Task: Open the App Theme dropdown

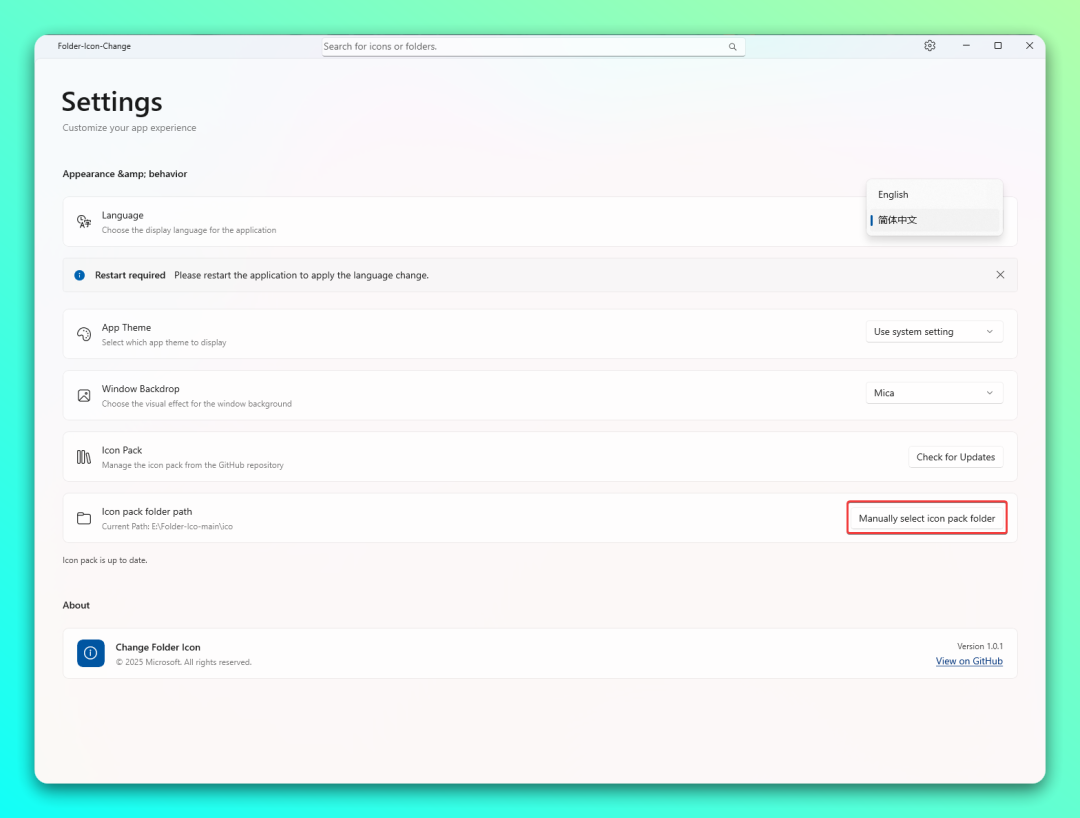Action: click(x=934, y=332)
